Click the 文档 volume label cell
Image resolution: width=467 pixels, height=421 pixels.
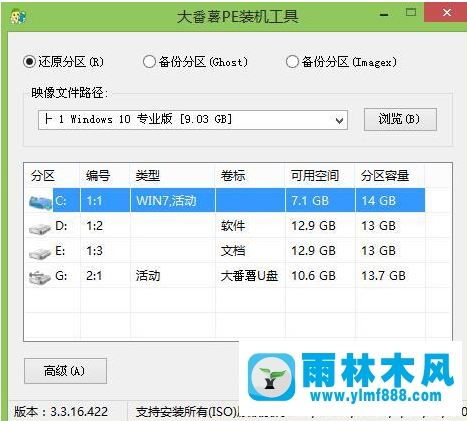coord(233,251)
